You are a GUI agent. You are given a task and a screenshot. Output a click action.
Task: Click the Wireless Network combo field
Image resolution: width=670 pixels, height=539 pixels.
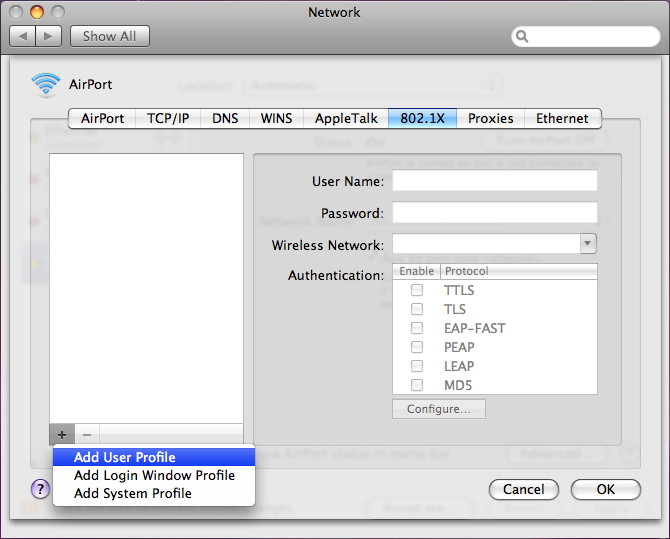click(487, 244)
